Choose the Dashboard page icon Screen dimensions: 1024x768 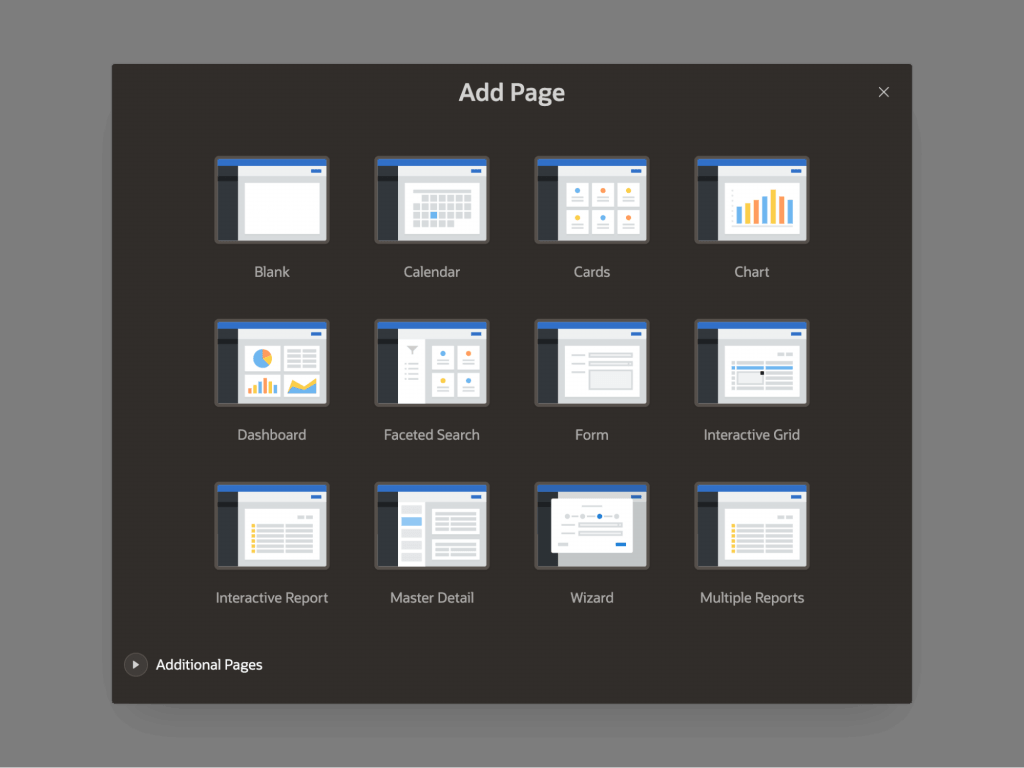272,363
